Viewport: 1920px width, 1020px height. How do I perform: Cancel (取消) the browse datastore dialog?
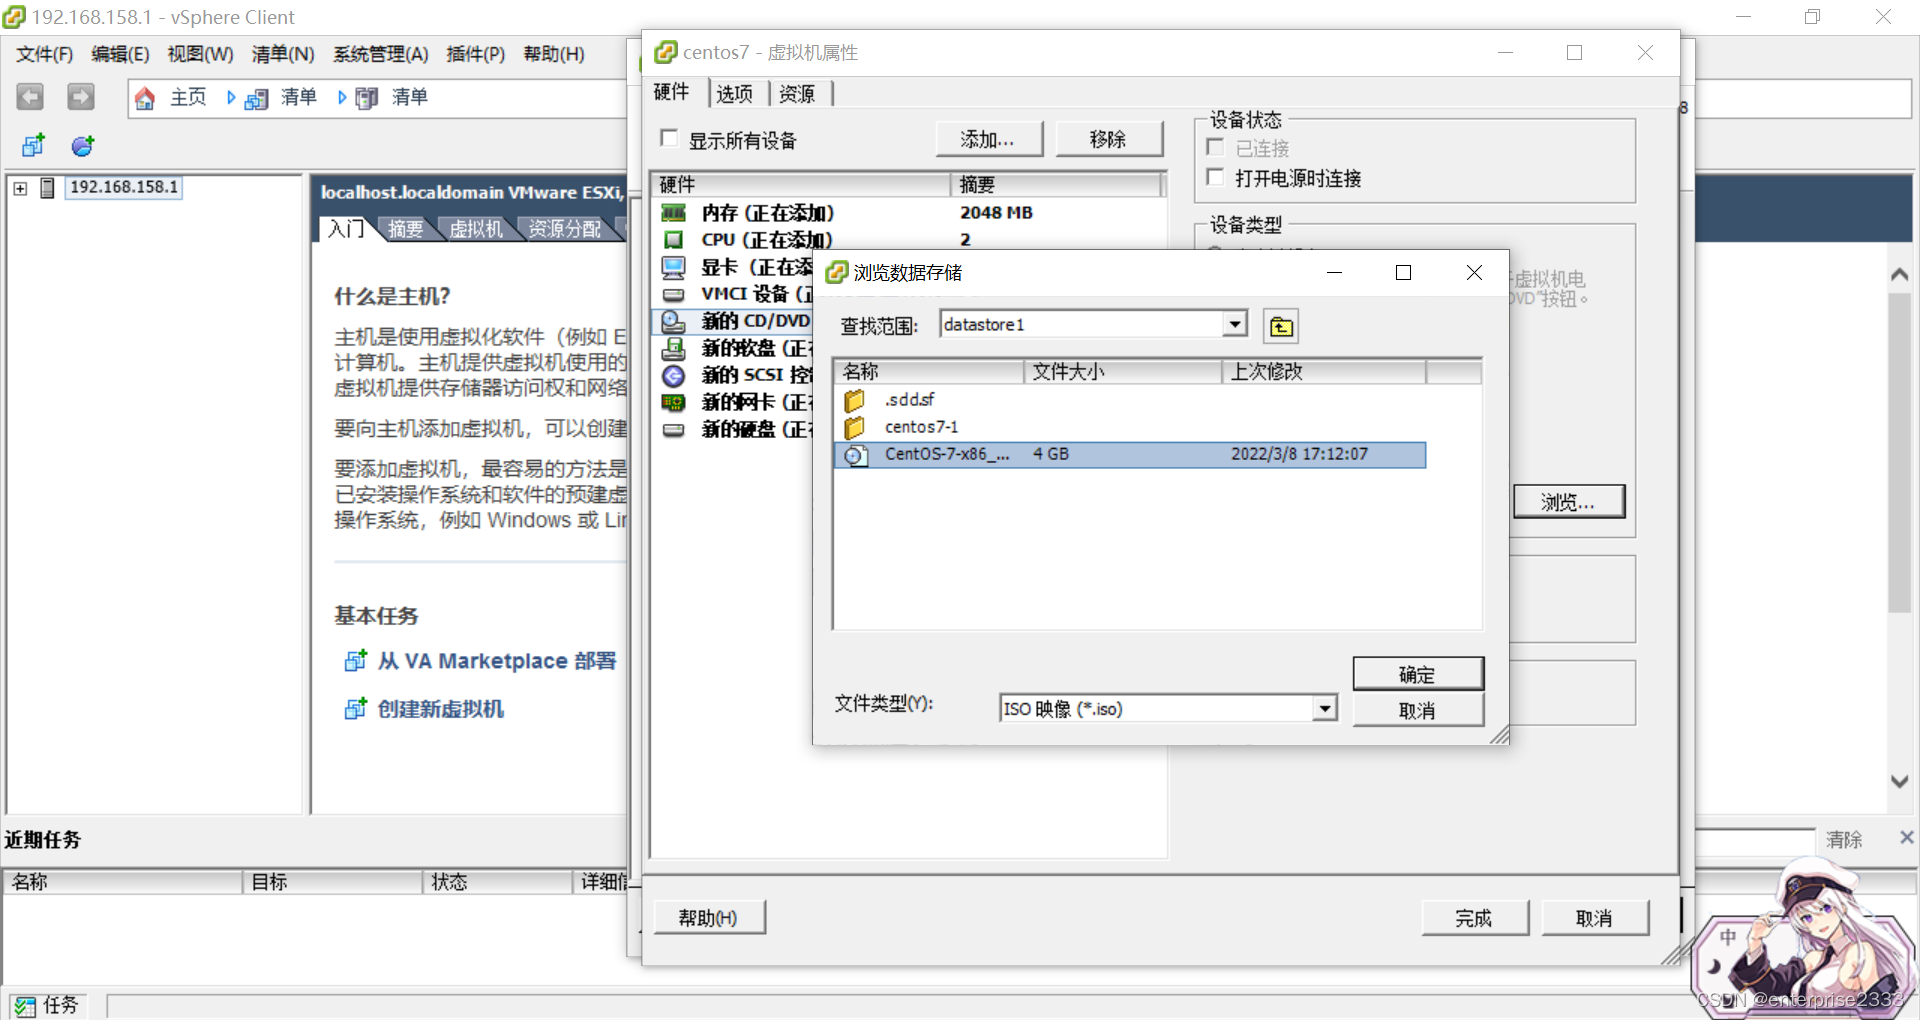point(1418,710)
